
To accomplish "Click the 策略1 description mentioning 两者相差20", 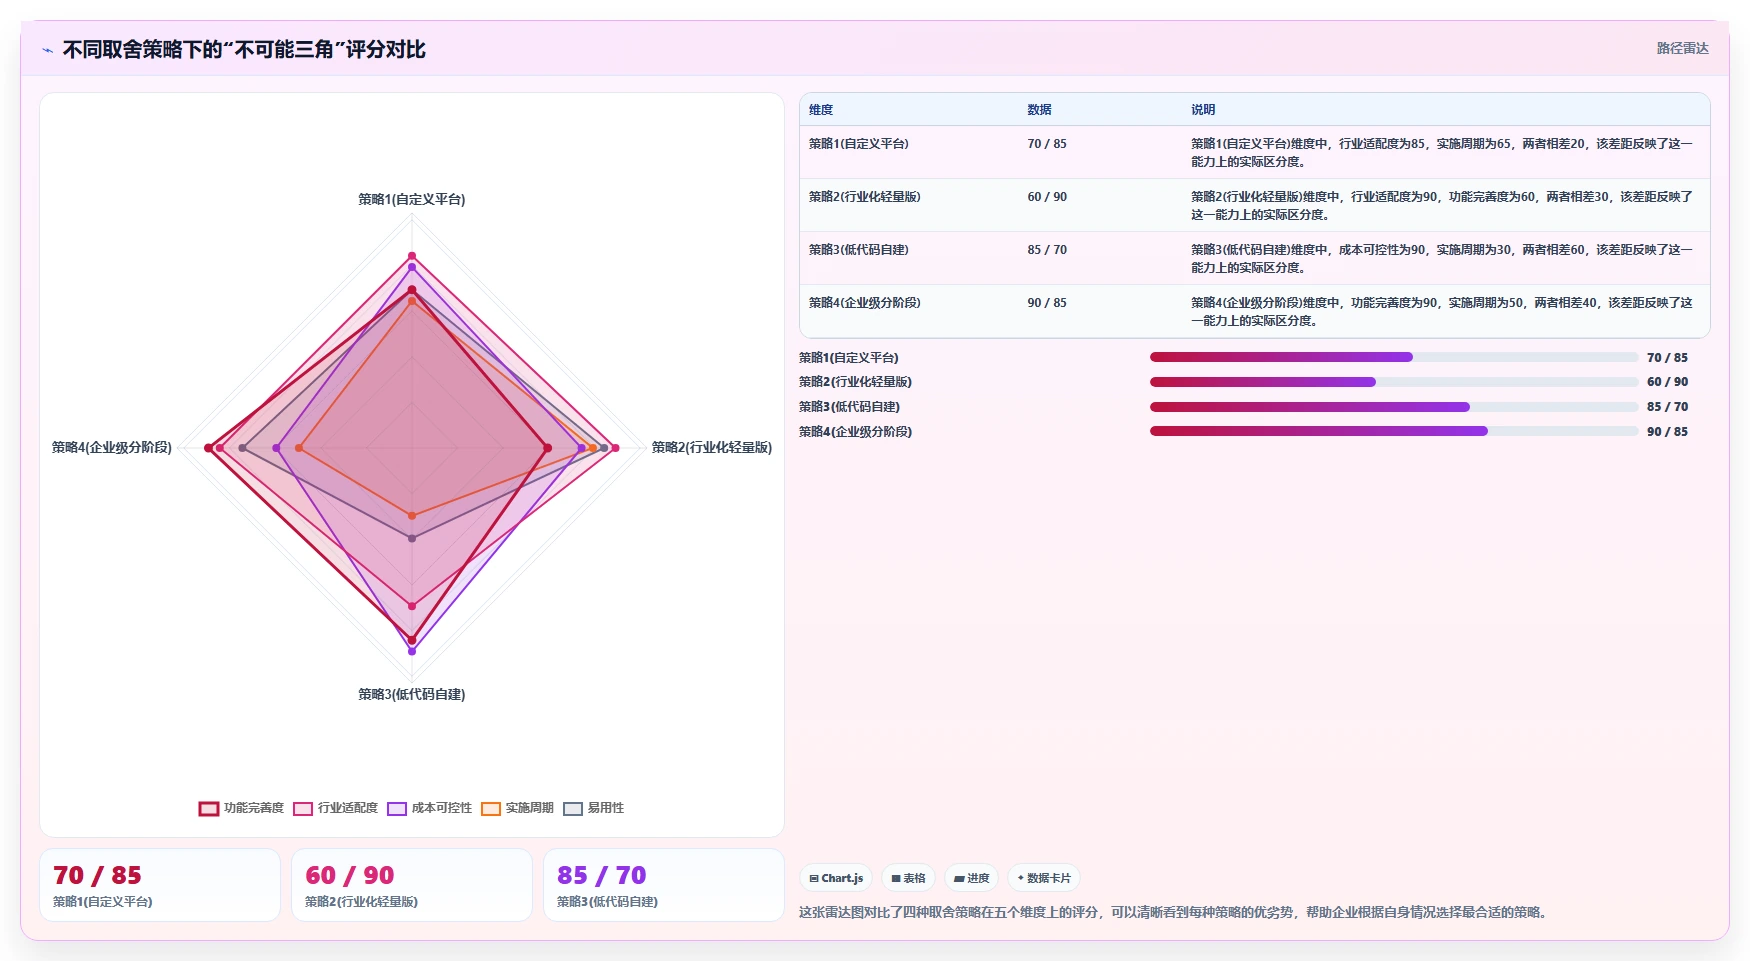I will coord(1441,153).
